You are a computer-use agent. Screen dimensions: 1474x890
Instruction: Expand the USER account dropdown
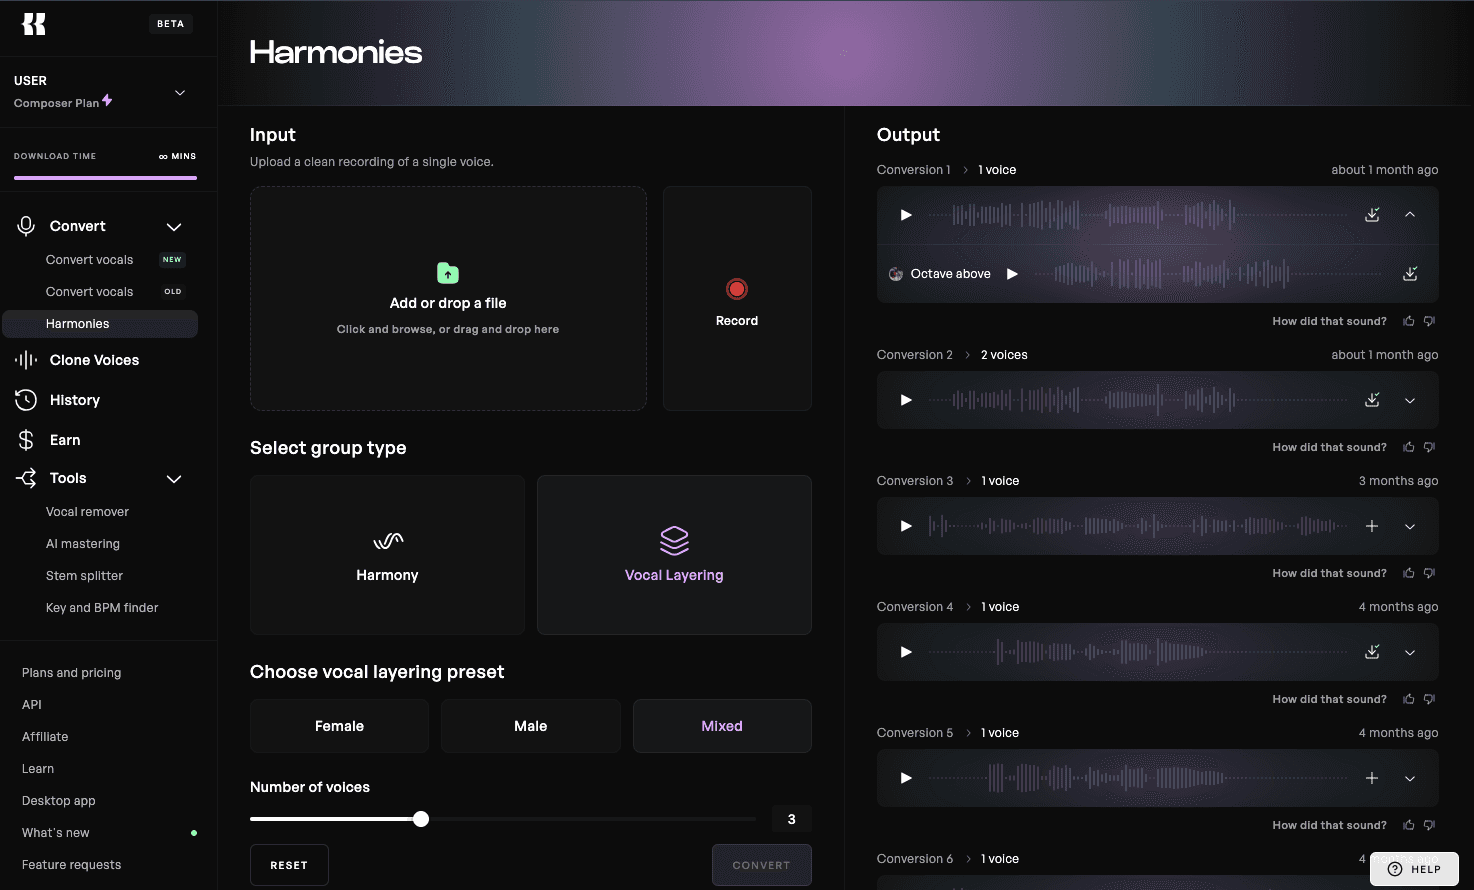180,93
